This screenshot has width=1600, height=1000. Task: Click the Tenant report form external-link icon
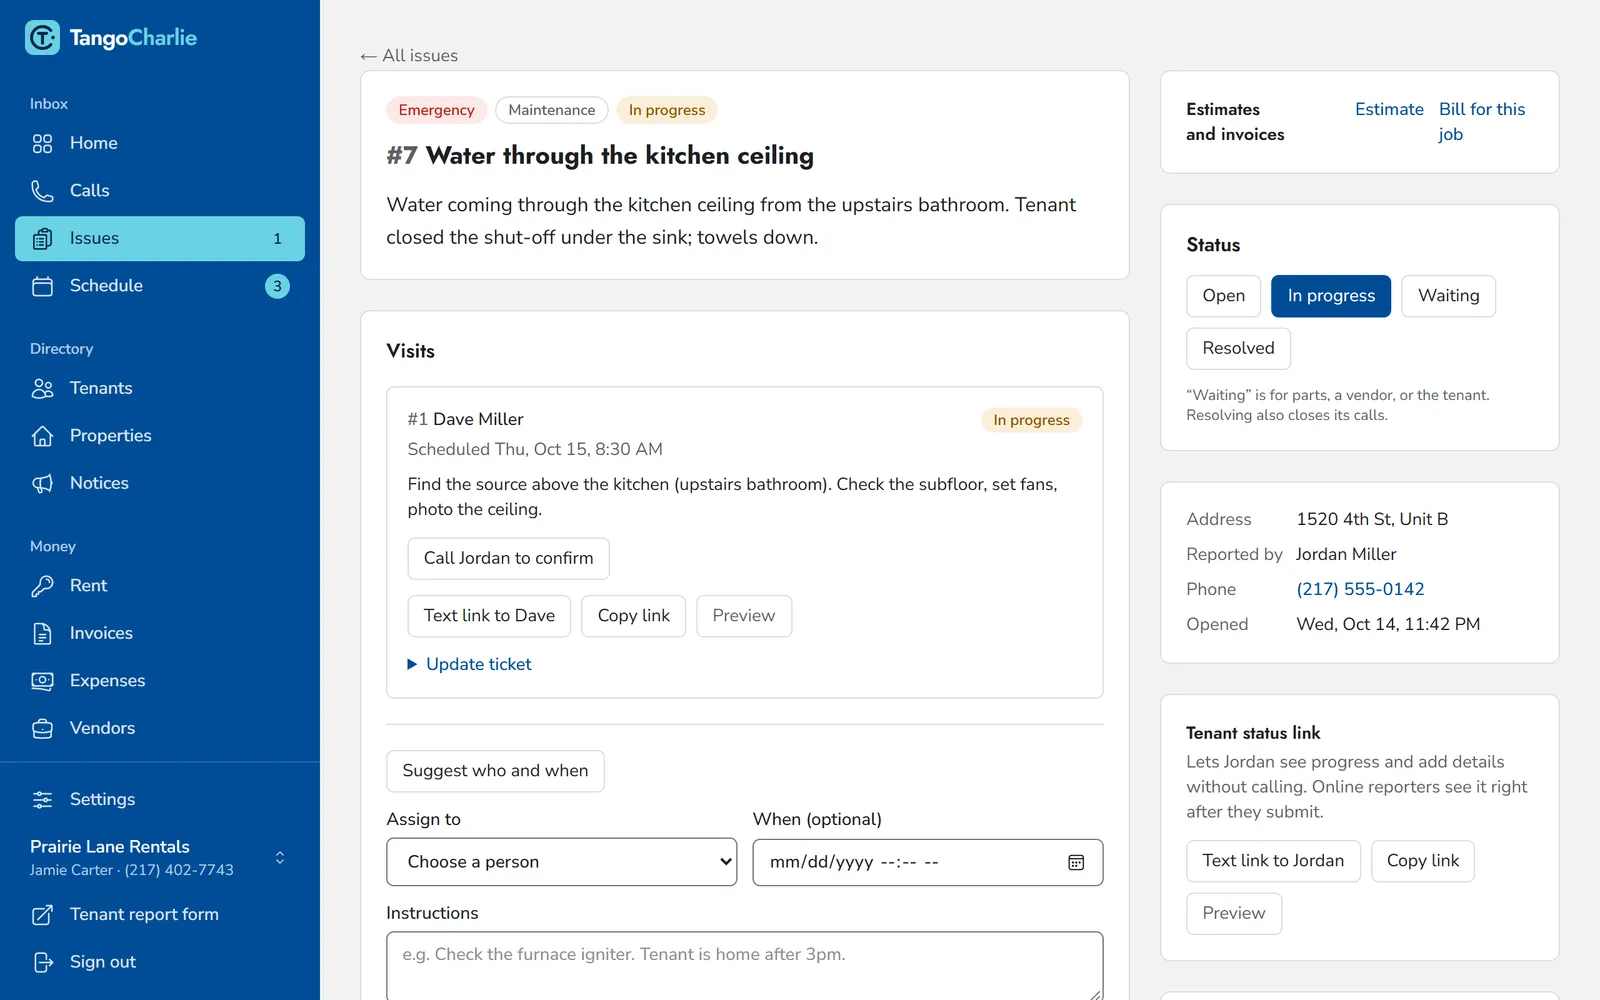(42, 915)
